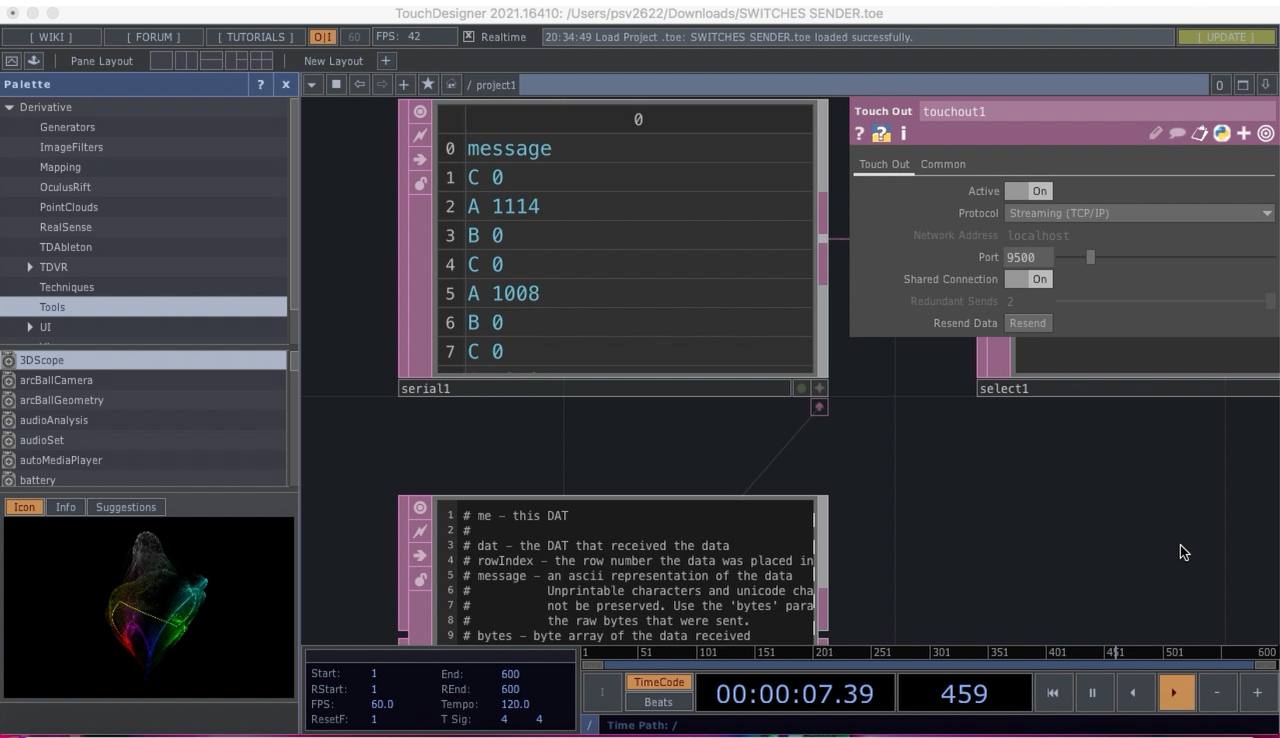The image size is (1280, 738).
Task: Collapse the Derivative palette folder
Action: [x=10, y=107]
